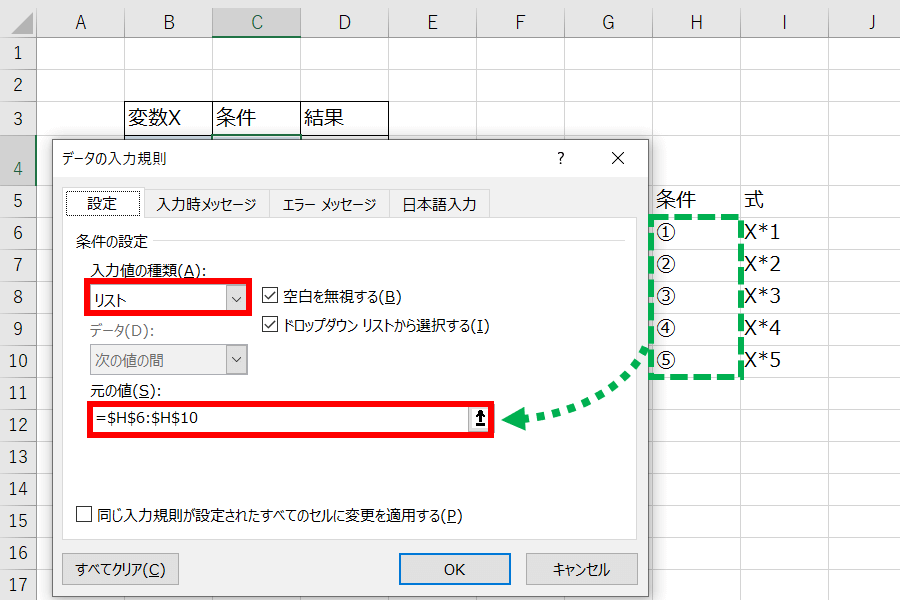
Task: Select the 設定 tab
Action: click(102, 204)
